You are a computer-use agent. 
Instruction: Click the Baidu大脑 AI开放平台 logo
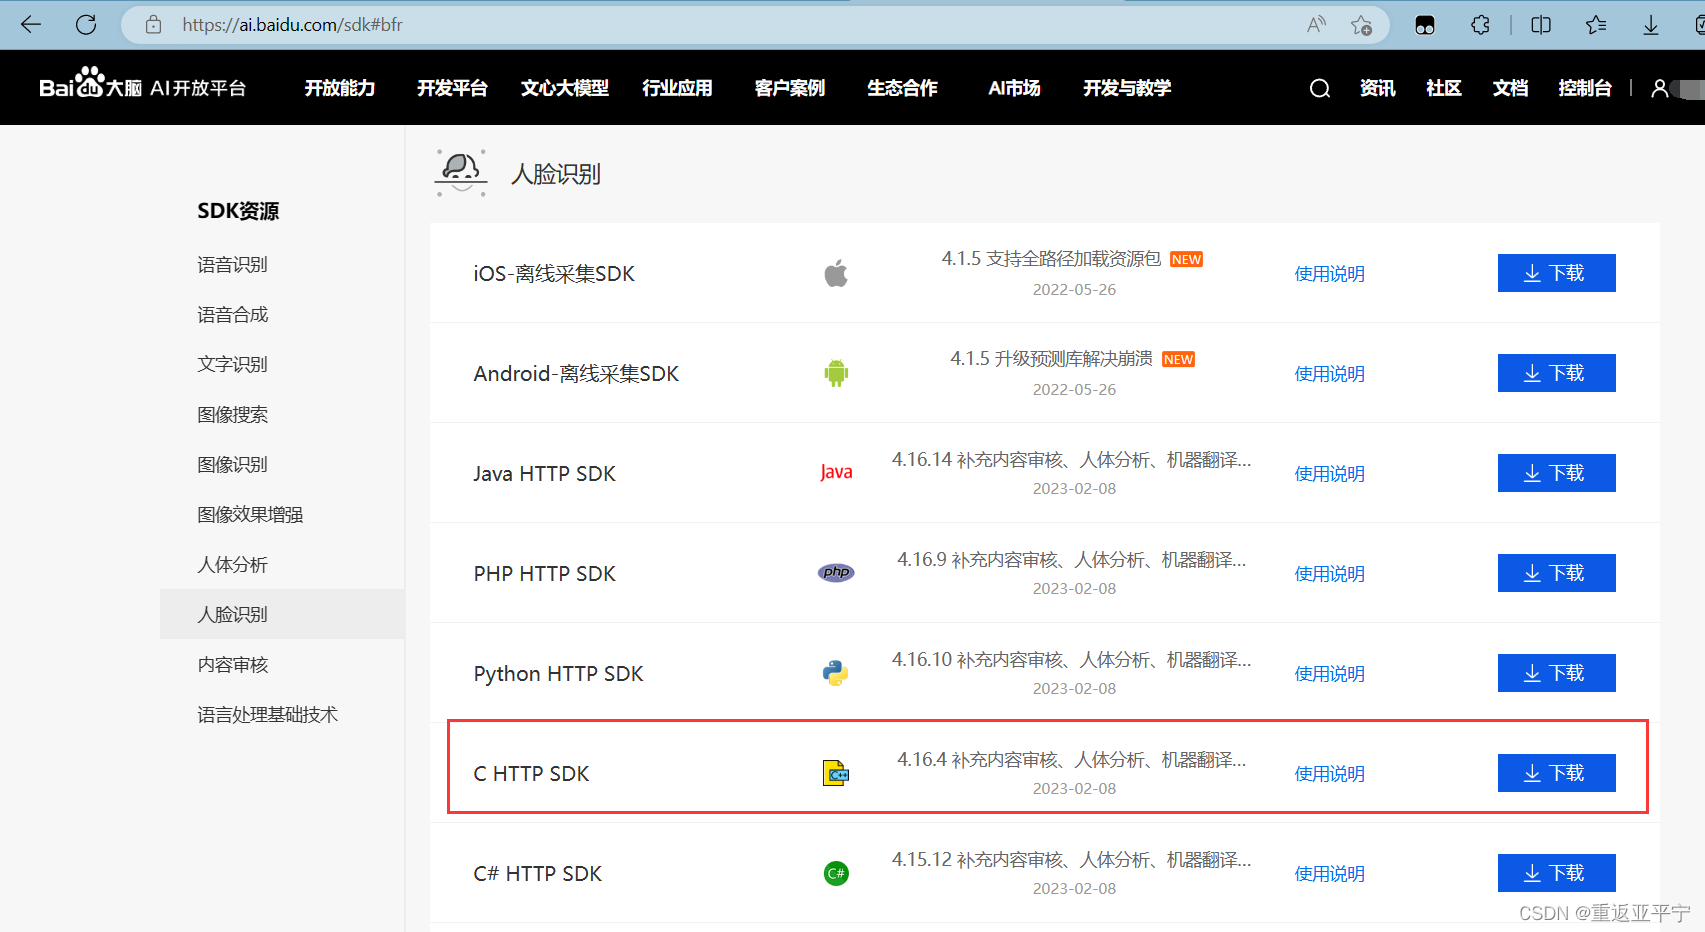coord(143,87)
